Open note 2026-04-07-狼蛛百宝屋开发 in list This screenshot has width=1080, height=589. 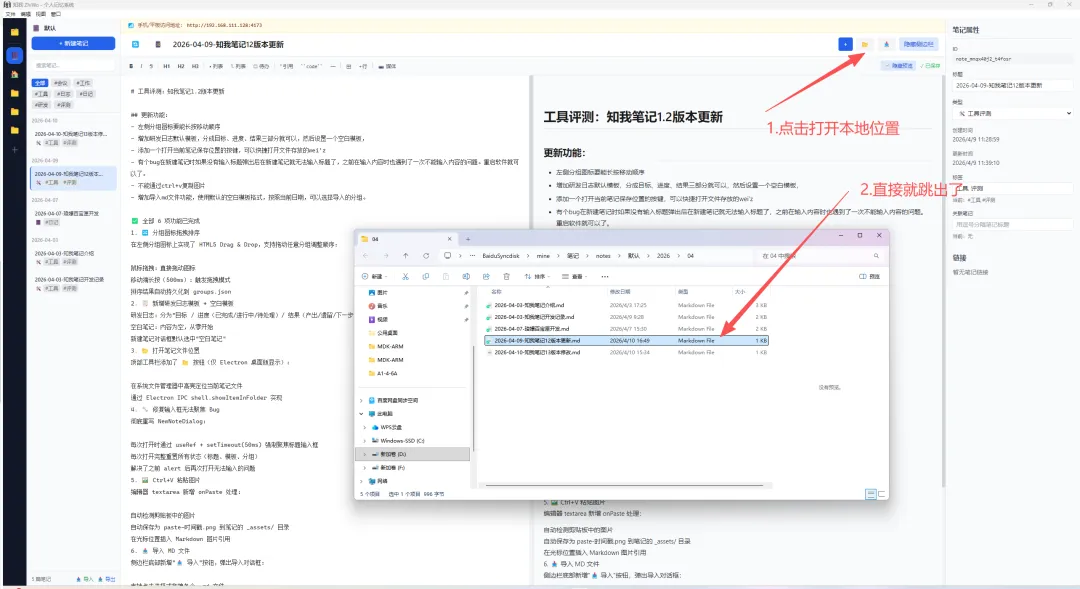(73, 218)
